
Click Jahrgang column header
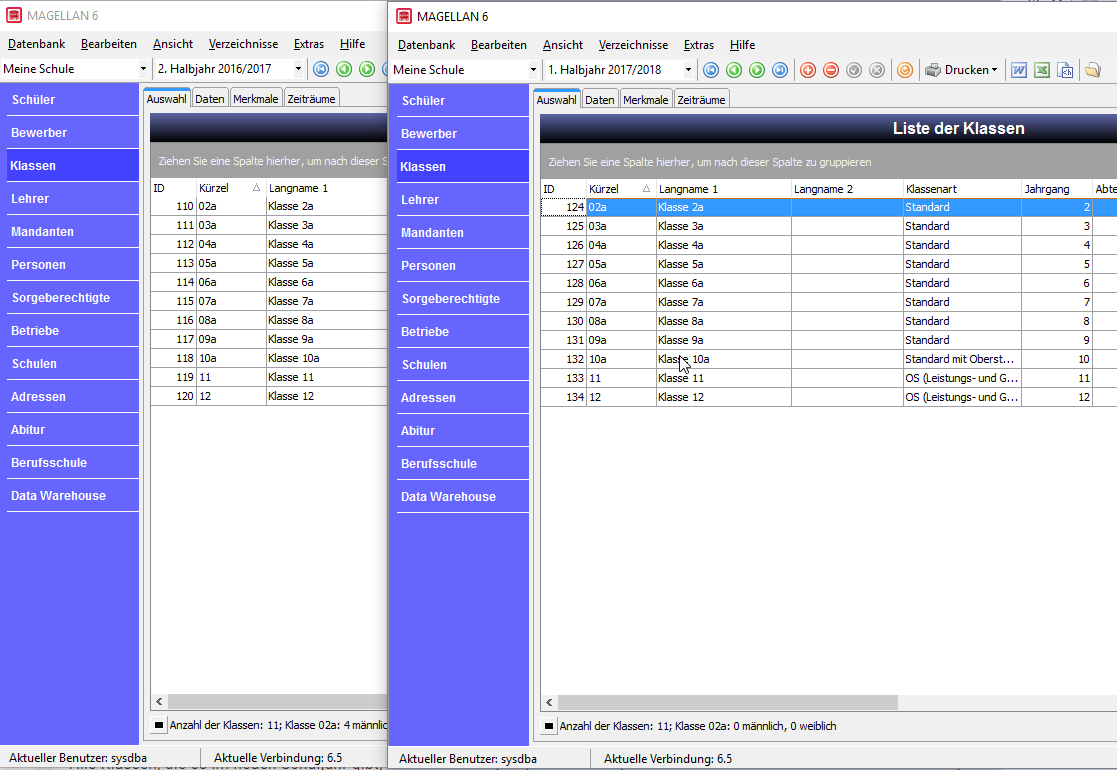[1056, 189]
